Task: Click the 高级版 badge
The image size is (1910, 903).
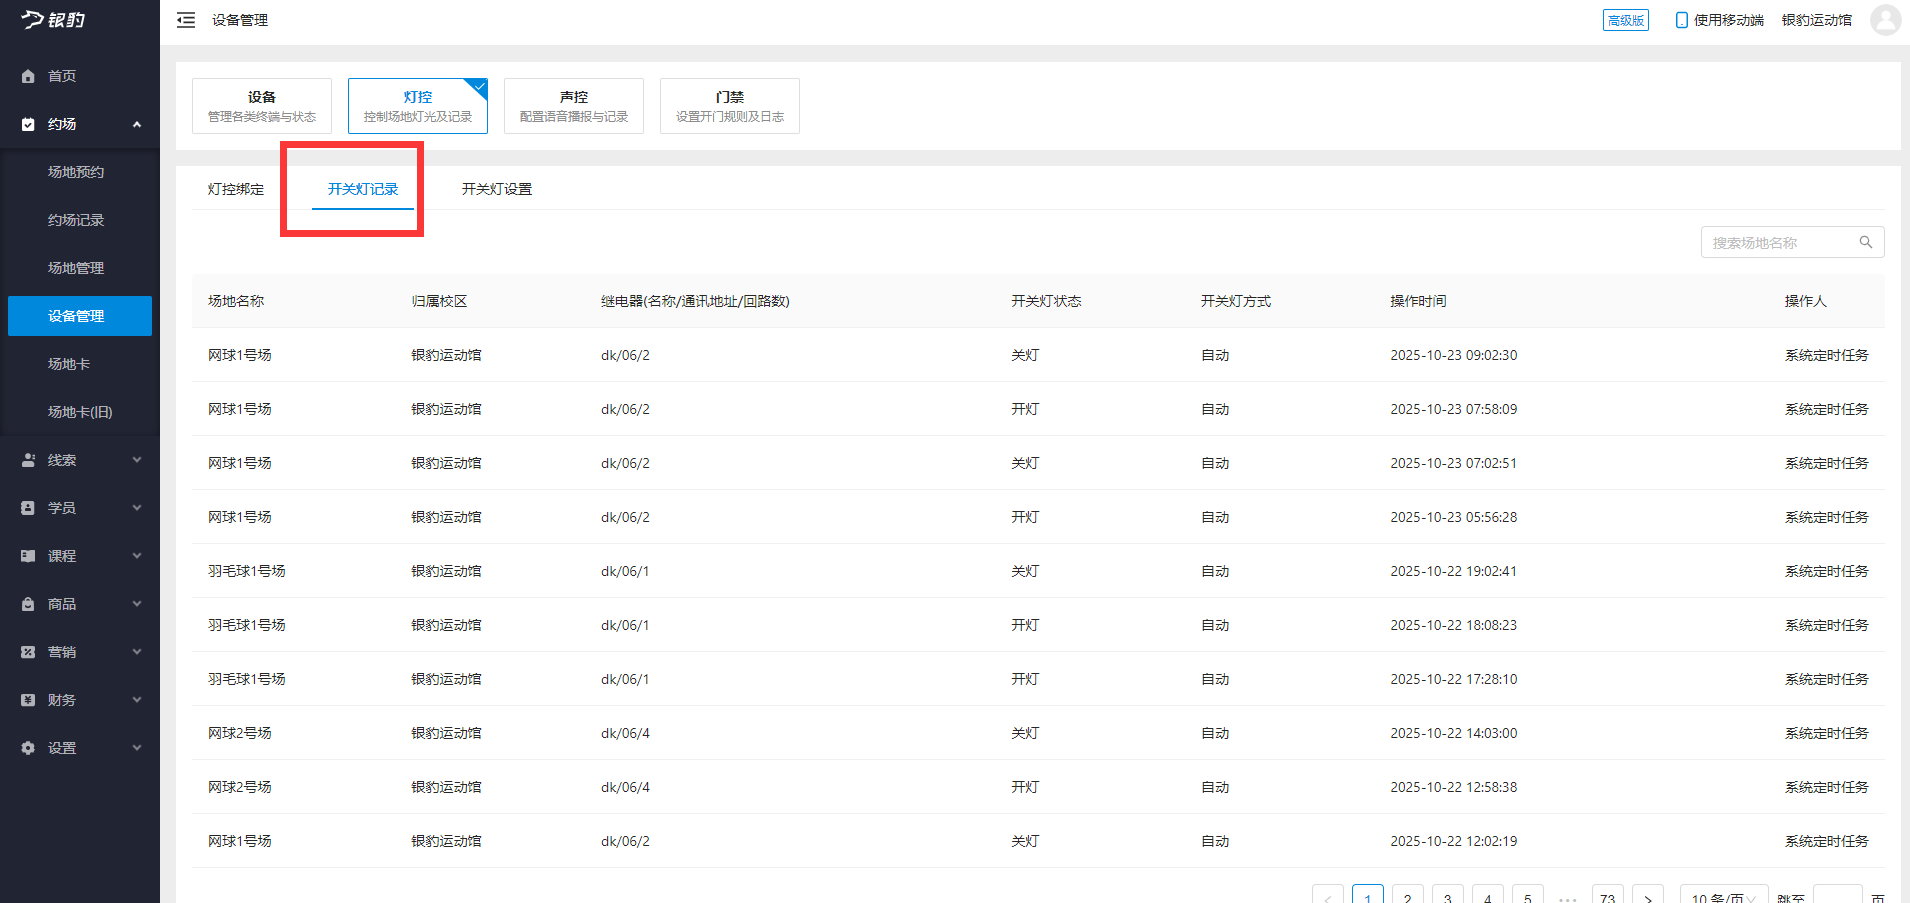Action: click(x=1625, y=20)
